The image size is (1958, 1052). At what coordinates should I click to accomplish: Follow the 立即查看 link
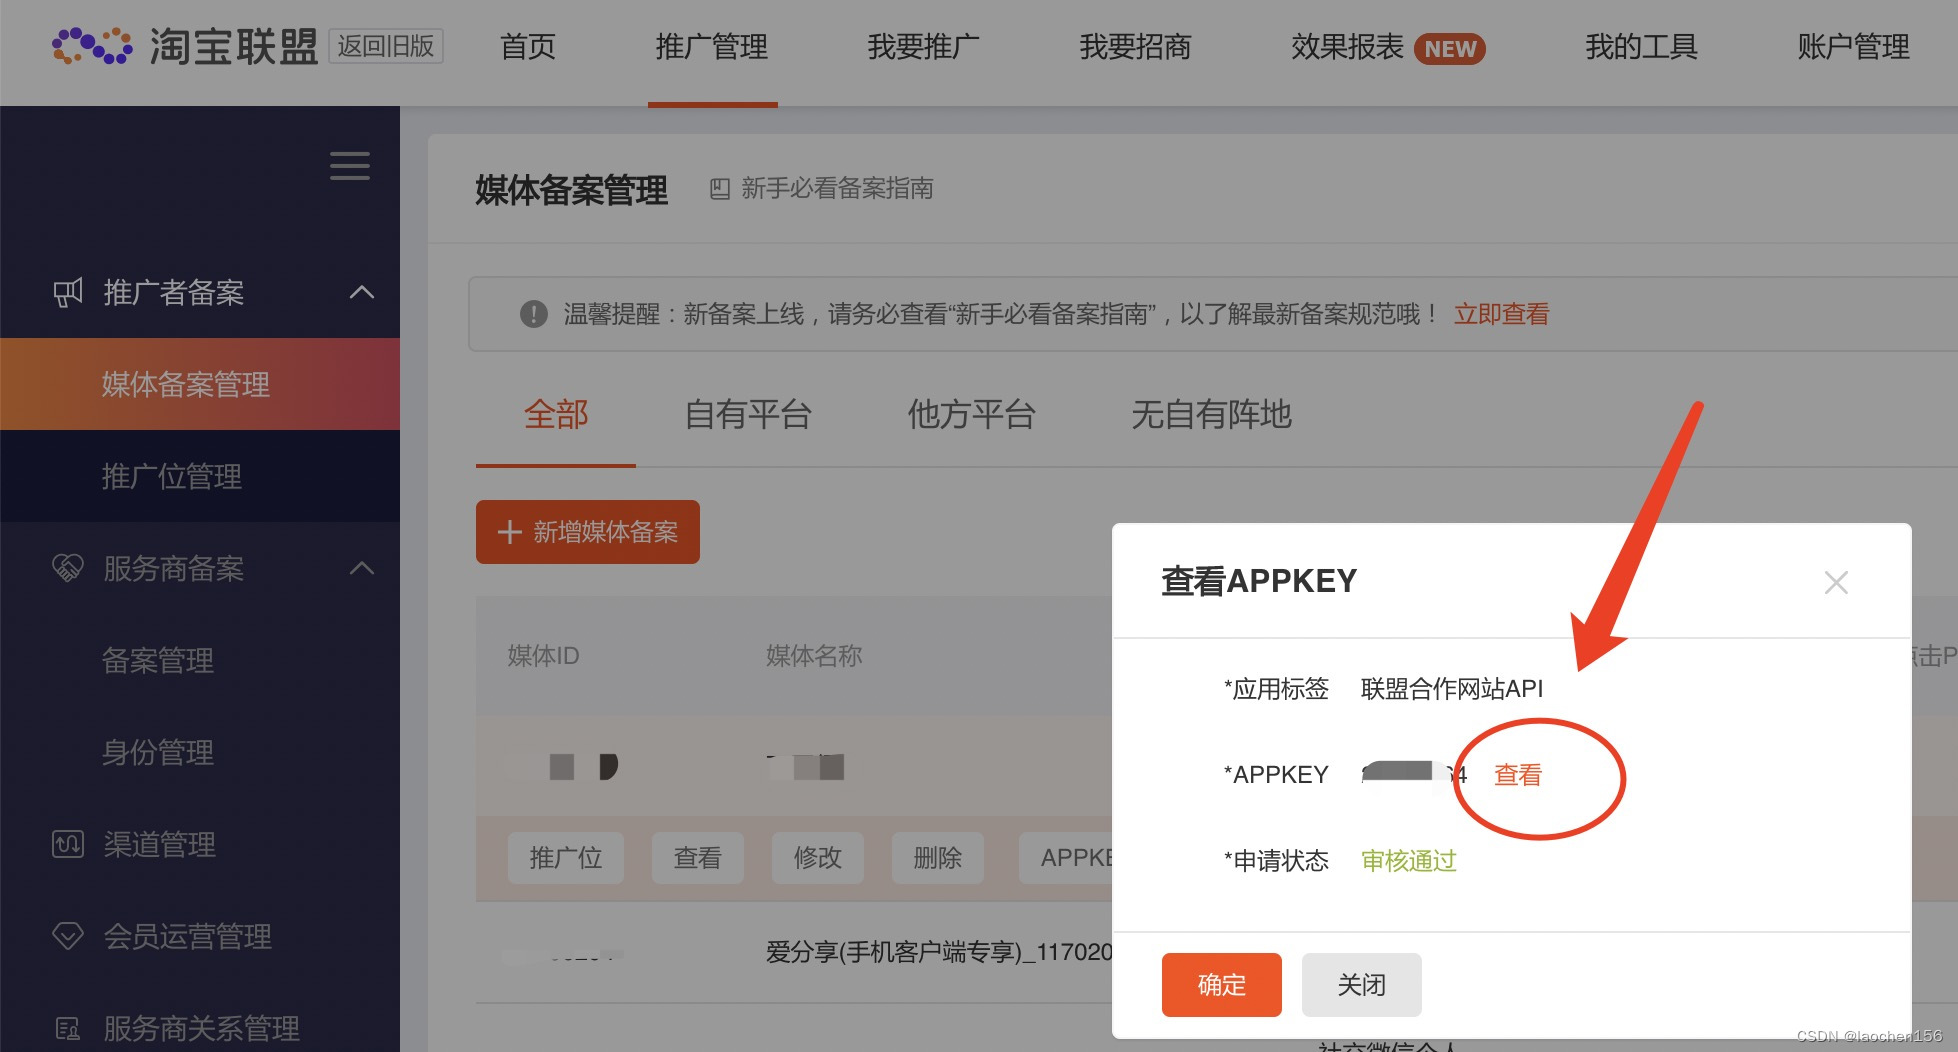[x=1501, y=314]
